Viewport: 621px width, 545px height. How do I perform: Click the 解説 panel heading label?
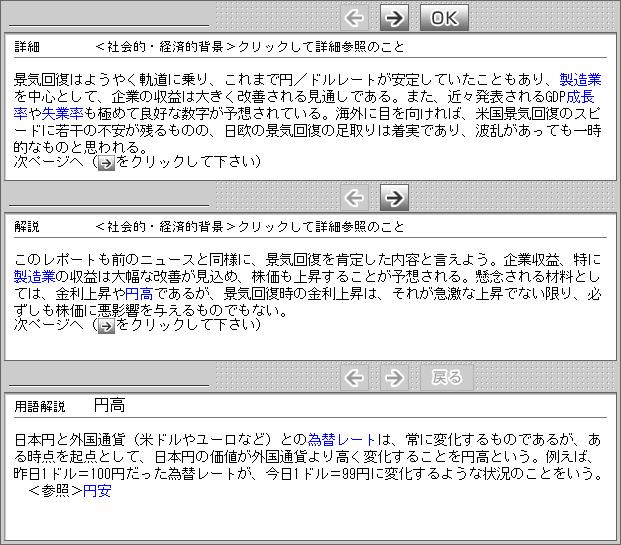click(x=27, y=227)
